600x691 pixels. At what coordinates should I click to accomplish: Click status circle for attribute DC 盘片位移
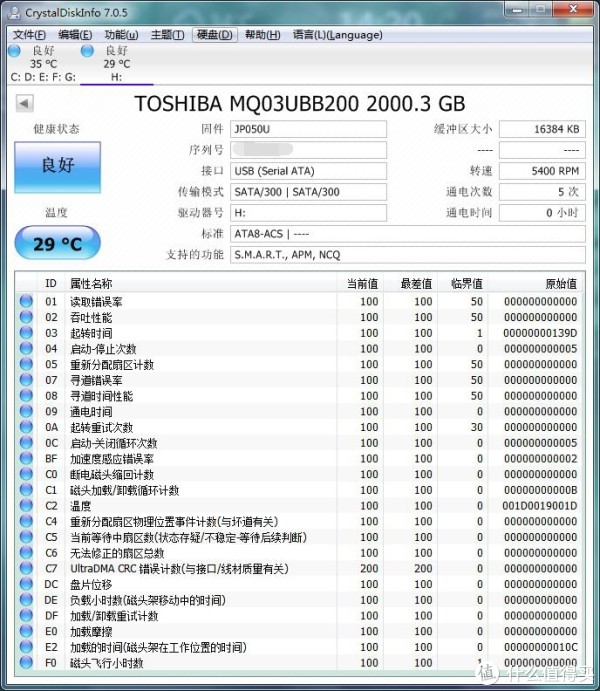[26, 584]
